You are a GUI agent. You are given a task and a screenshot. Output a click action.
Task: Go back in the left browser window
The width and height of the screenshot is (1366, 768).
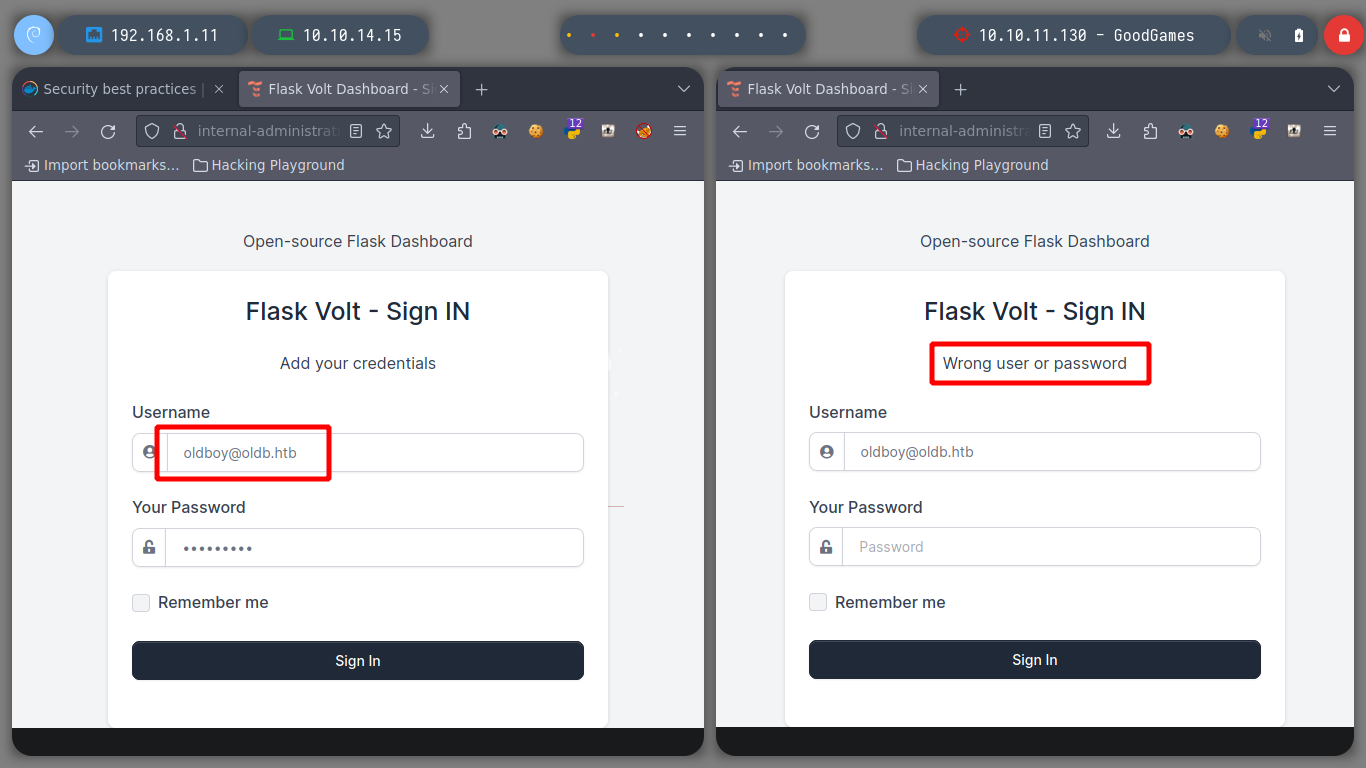(36, 131)
